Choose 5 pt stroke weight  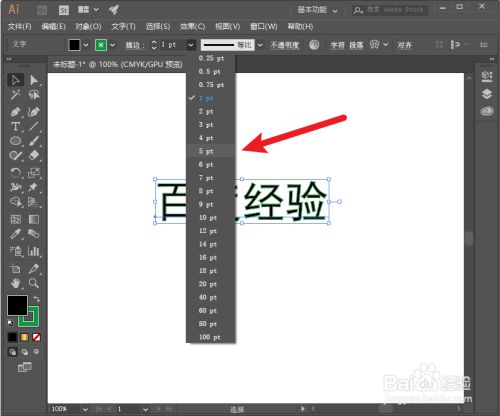pyautogui.click(x=211, y=151)
